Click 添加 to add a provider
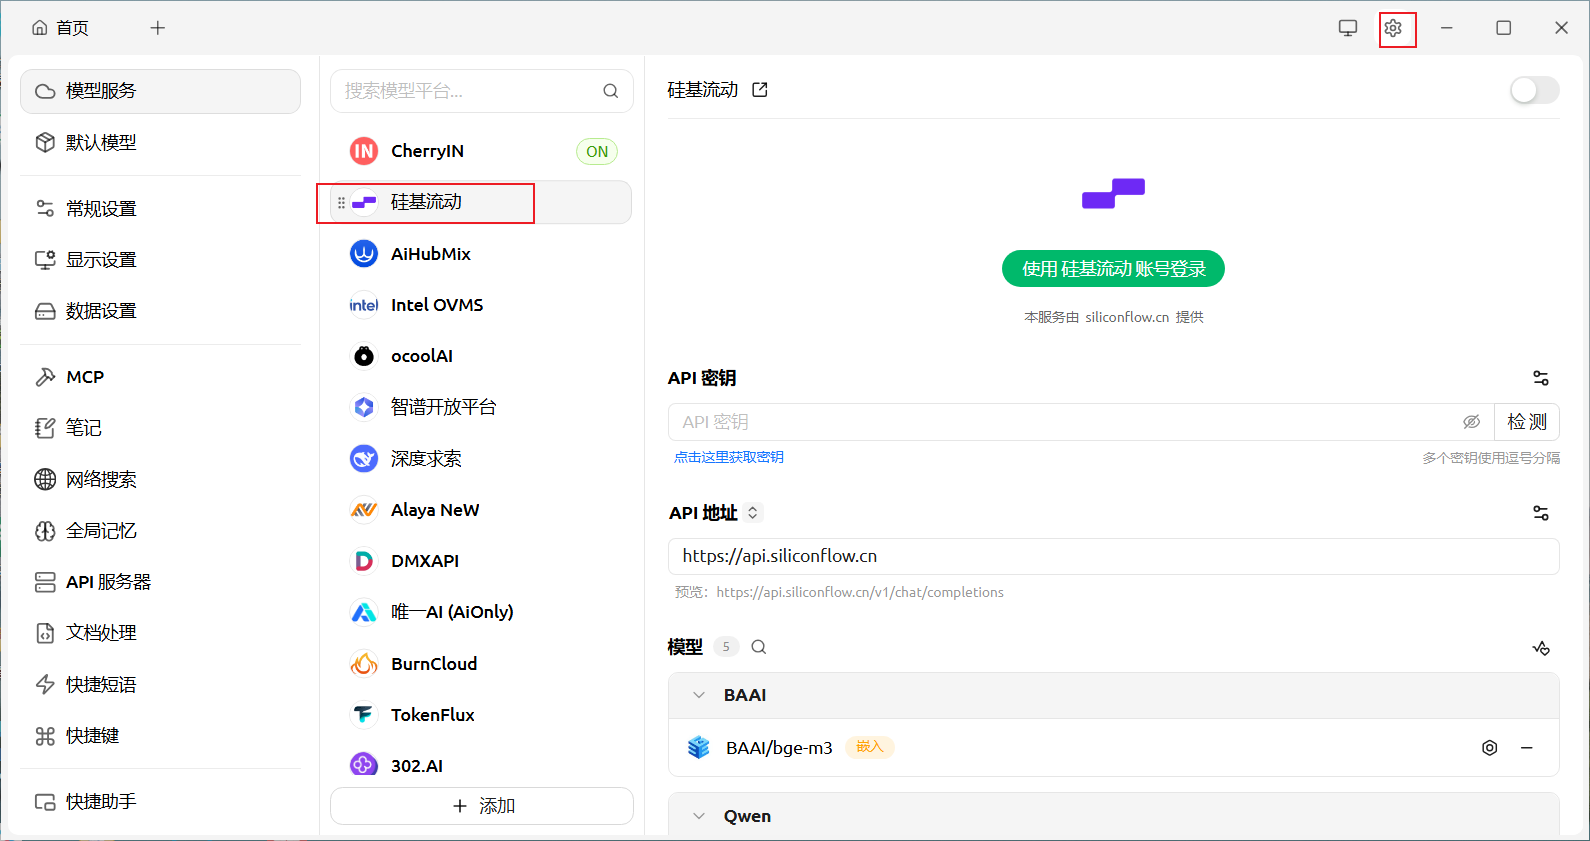Screen dimensions: 1590x841 (482, 806)
